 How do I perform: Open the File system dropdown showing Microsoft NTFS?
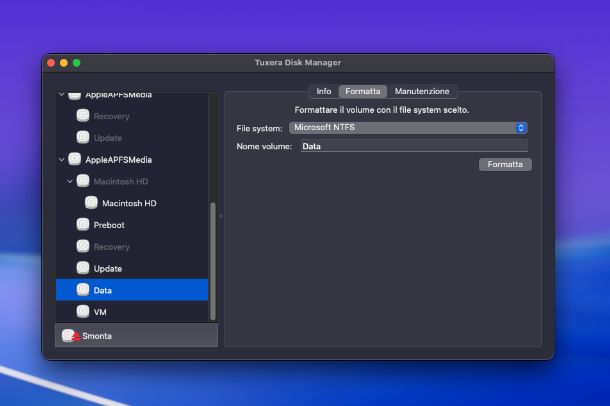pyautogui.click(x=408, y=128)
